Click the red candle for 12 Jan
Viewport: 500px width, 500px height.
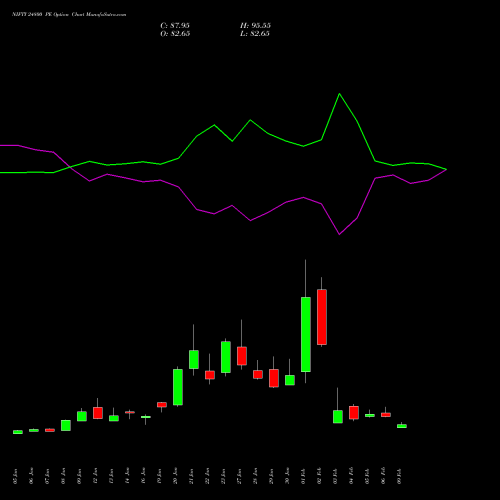98,413
